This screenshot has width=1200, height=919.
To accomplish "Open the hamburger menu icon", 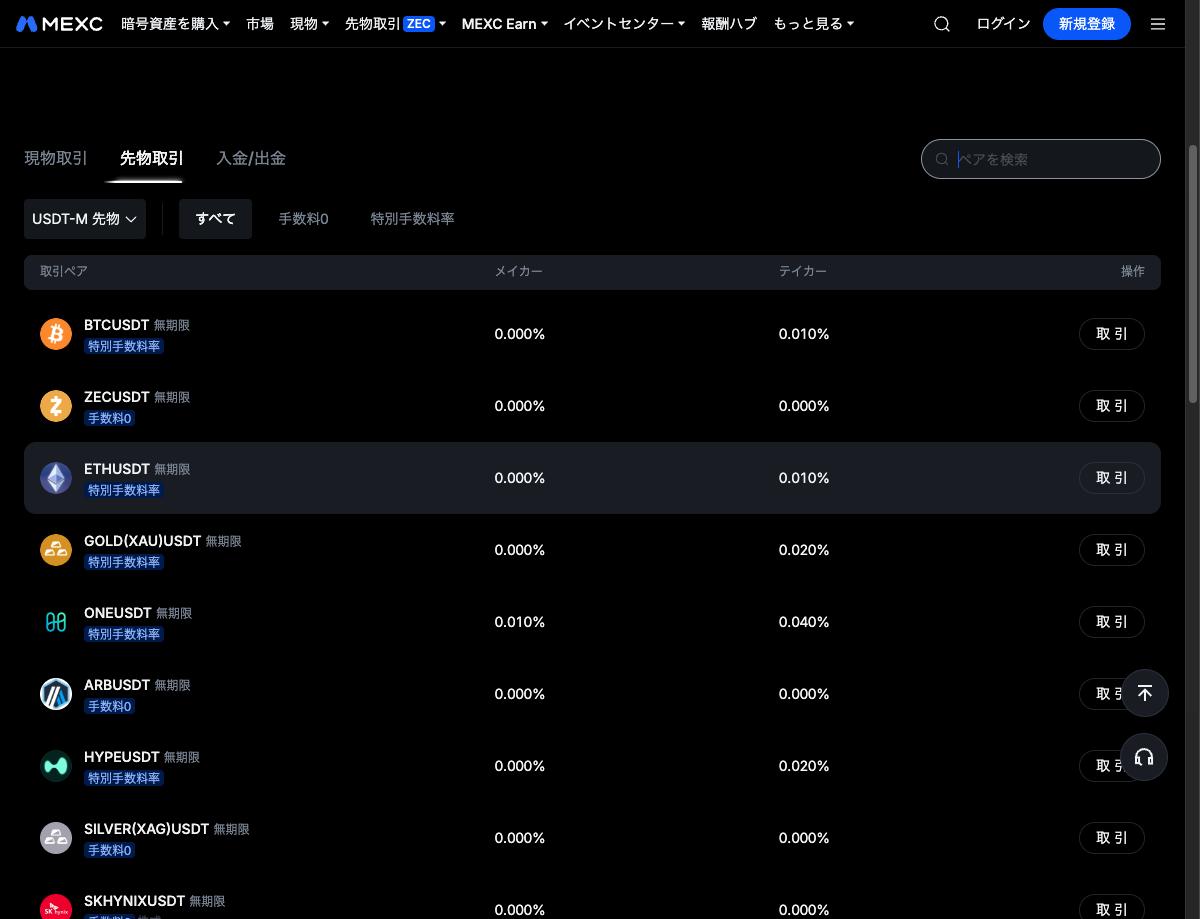I will click(x=1158, y=24).
